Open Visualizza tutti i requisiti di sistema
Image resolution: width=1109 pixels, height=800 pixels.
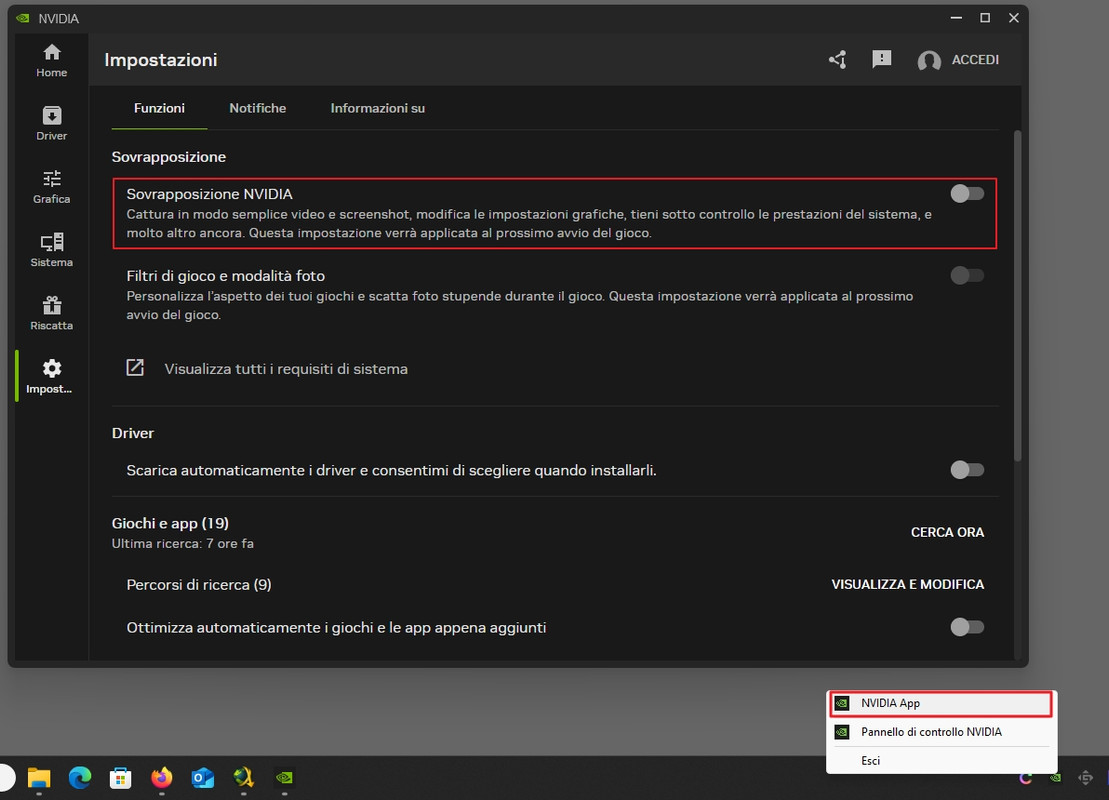point(286,369)
